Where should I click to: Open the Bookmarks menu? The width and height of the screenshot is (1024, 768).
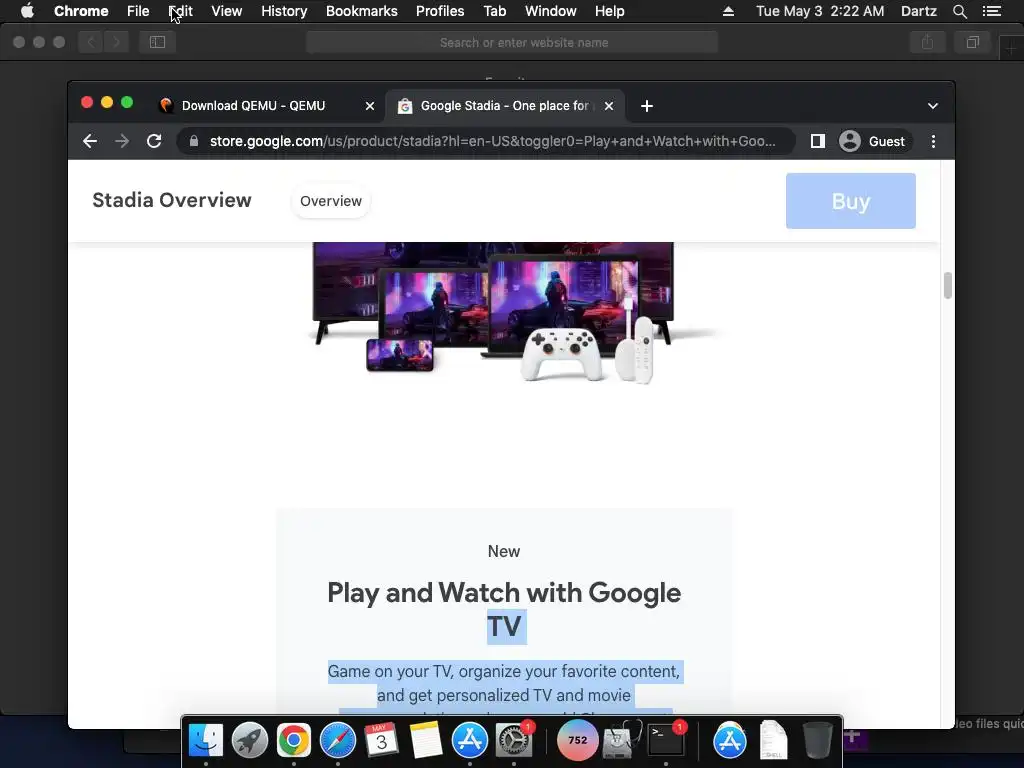pyautogui.click(x=362, y=11)
